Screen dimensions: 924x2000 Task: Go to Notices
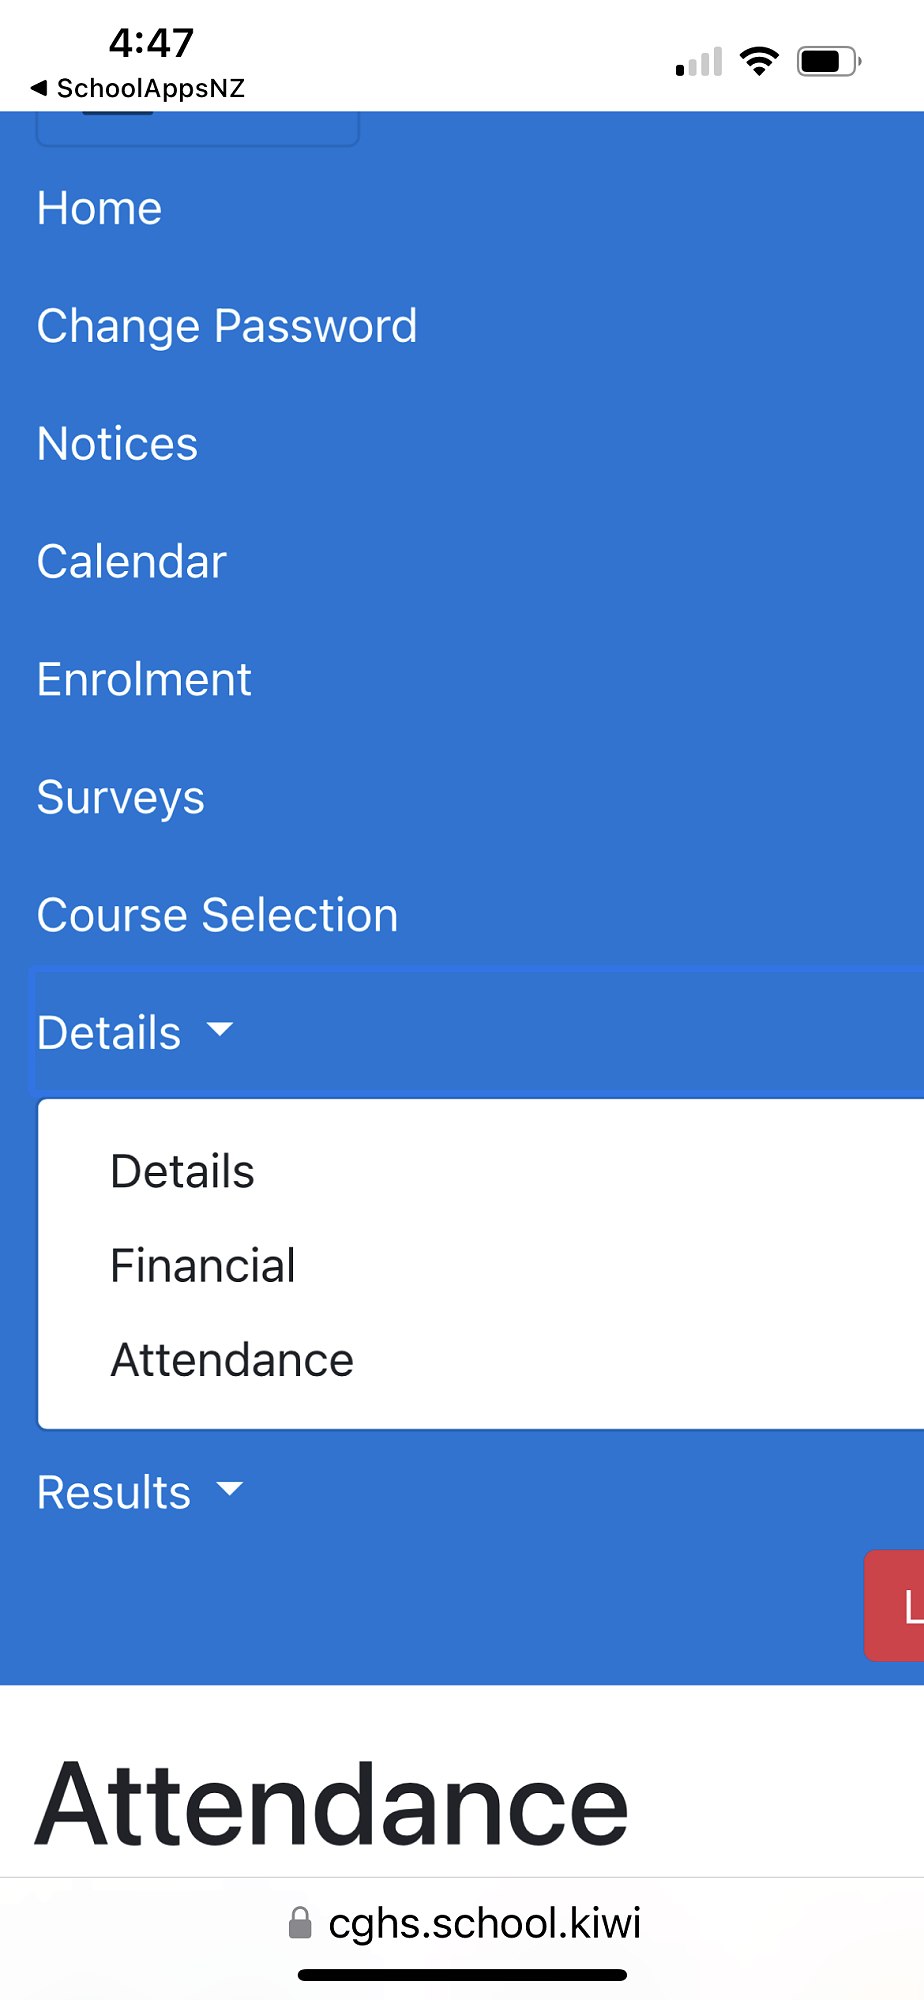click(117, 444)
